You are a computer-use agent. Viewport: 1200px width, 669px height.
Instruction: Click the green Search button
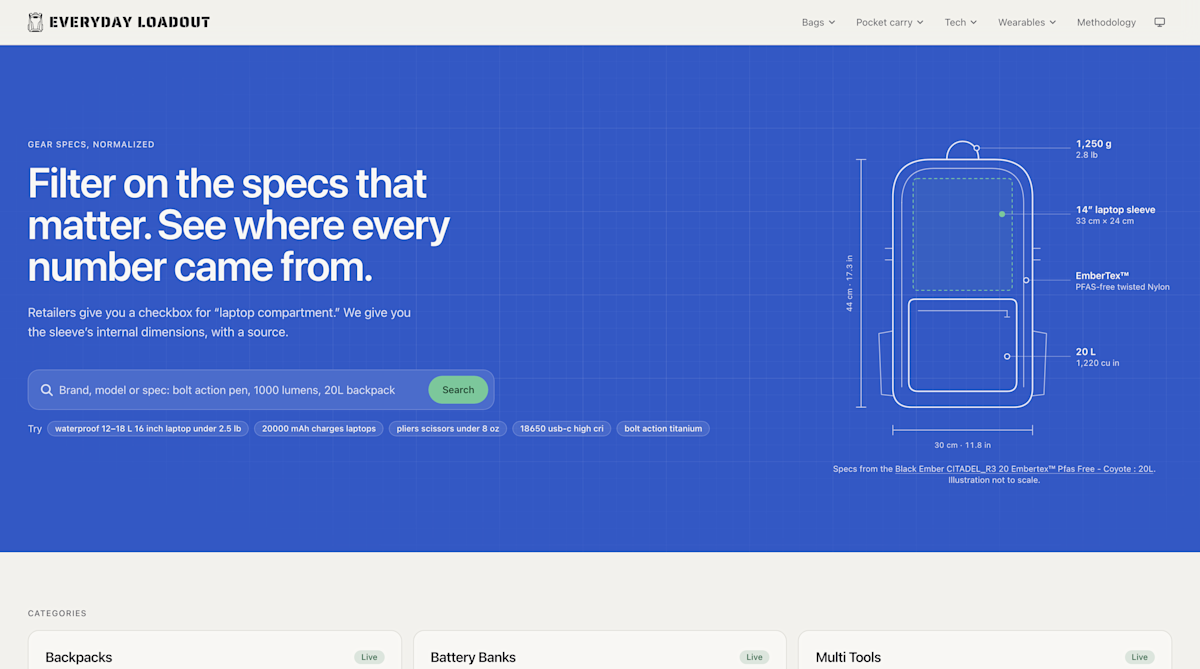458,390
